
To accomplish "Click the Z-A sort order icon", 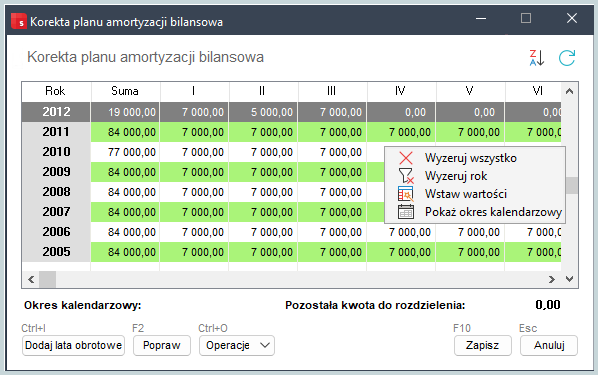I will [537, 58].
